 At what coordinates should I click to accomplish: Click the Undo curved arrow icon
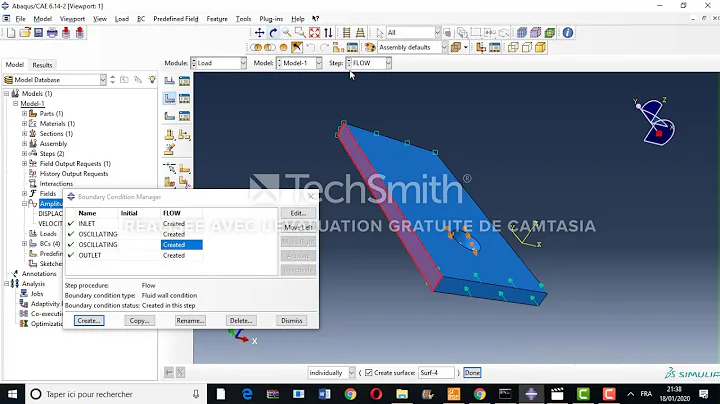point(311,47)
